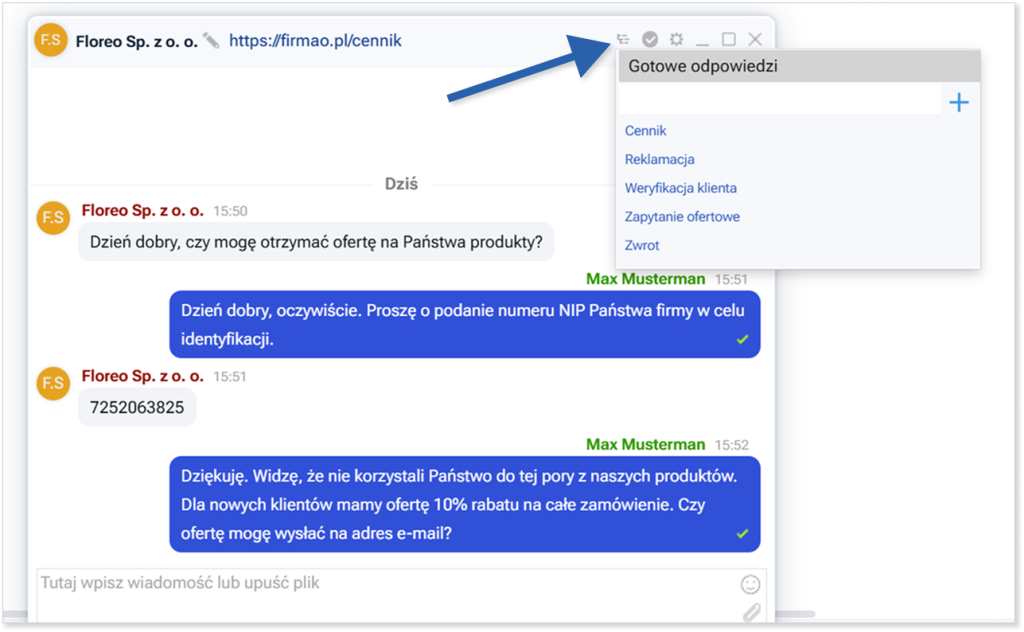Select the Reklamacja ready reply
The height and width of the screenshot is (632, 1024).
tap(659, 159)
